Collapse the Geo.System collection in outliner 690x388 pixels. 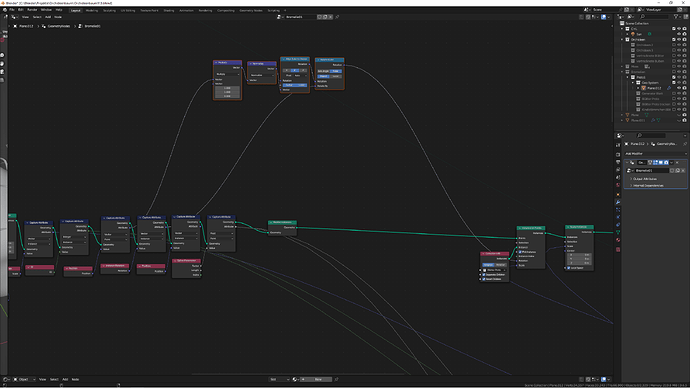point(633,82)
